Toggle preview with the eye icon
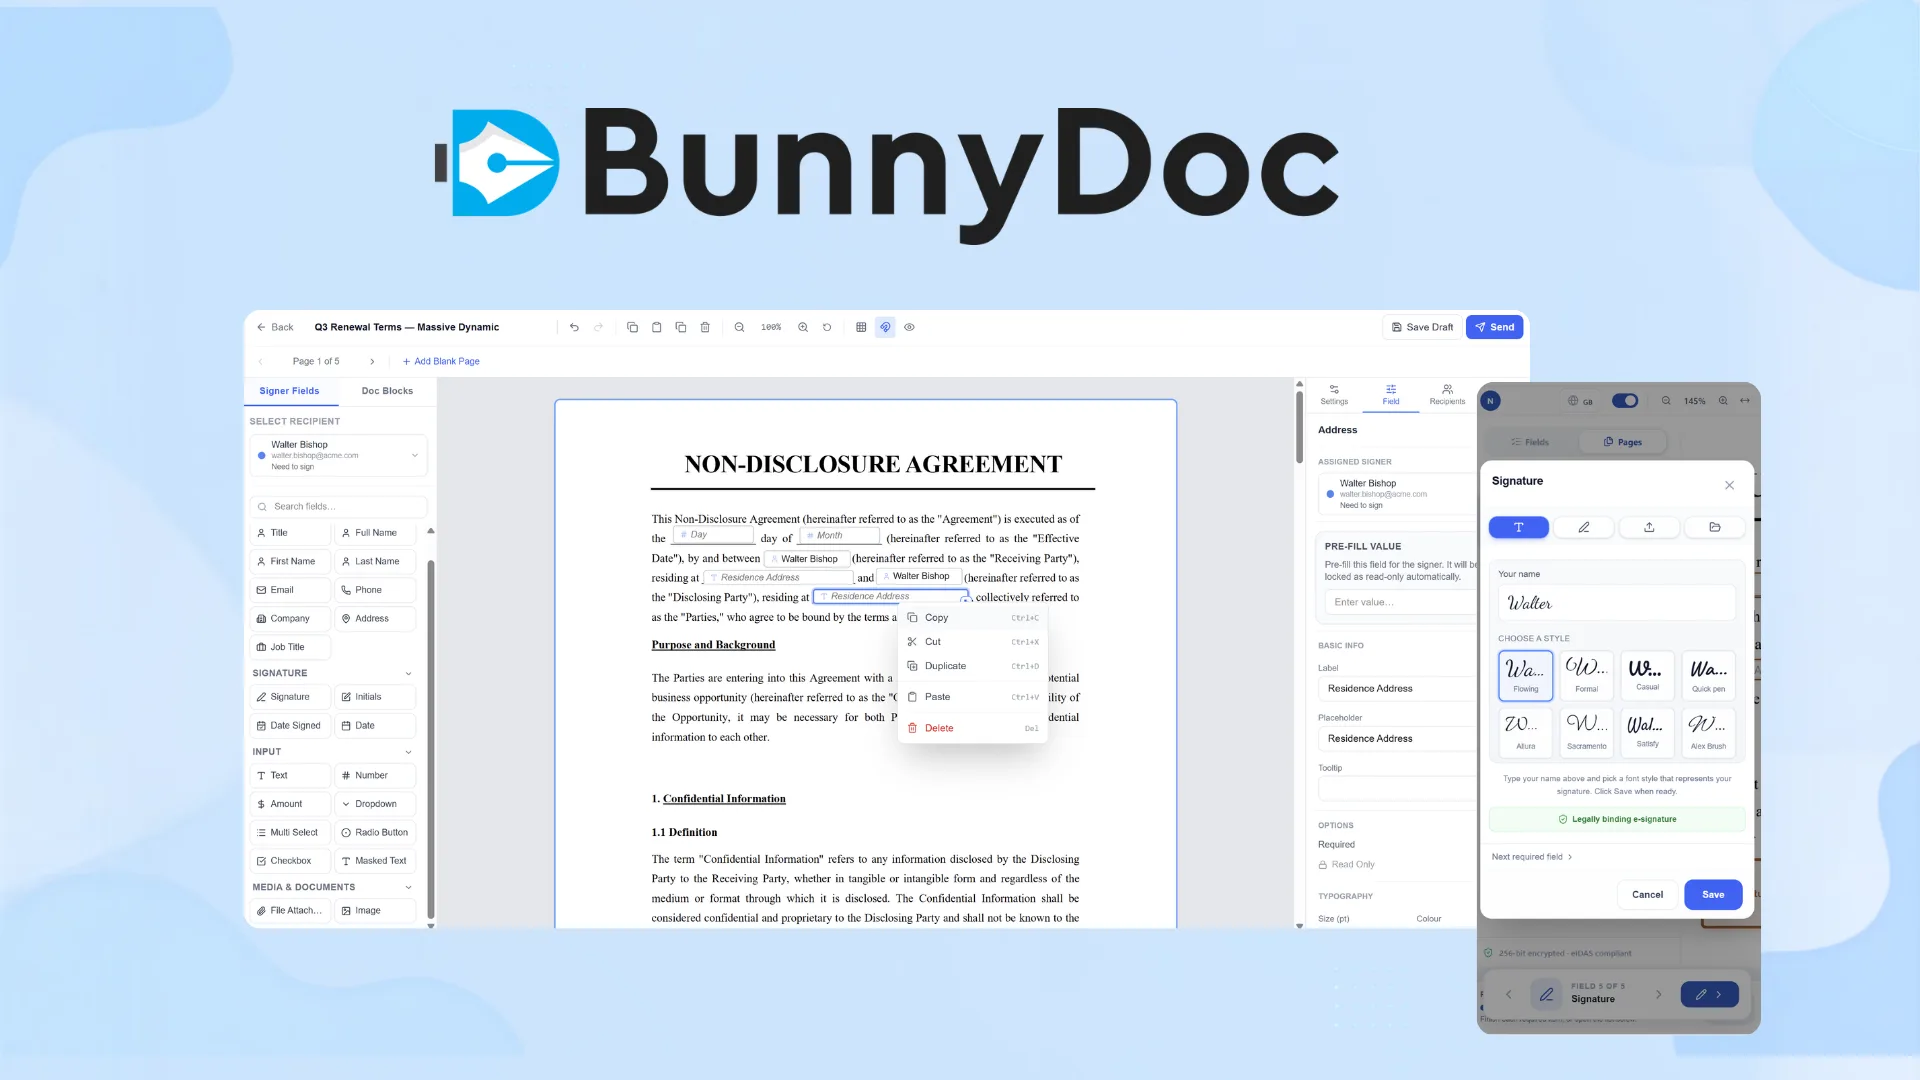 (910, 327)
